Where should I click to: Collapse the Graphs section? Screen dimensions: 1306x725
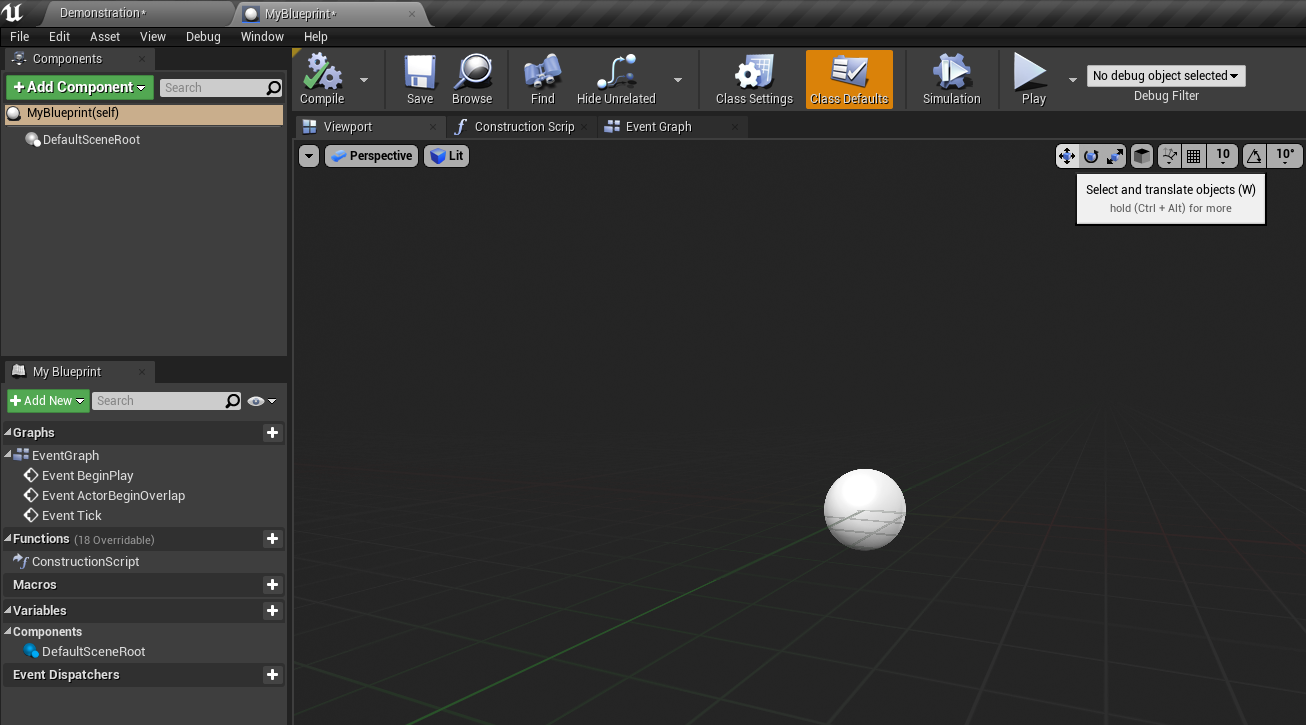pos(8,433)
